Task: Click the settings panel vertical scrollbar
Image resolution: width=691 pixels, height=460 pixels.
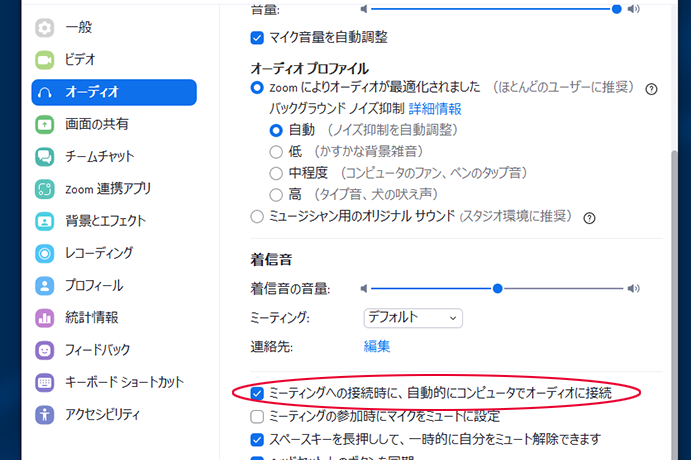Action: point(674,304)
